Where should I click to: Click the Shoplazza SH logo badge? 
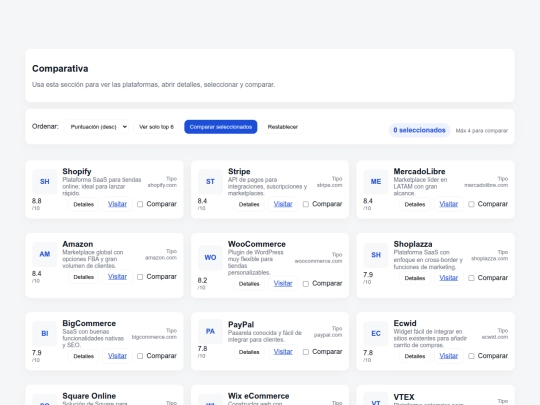click(376, 255)
